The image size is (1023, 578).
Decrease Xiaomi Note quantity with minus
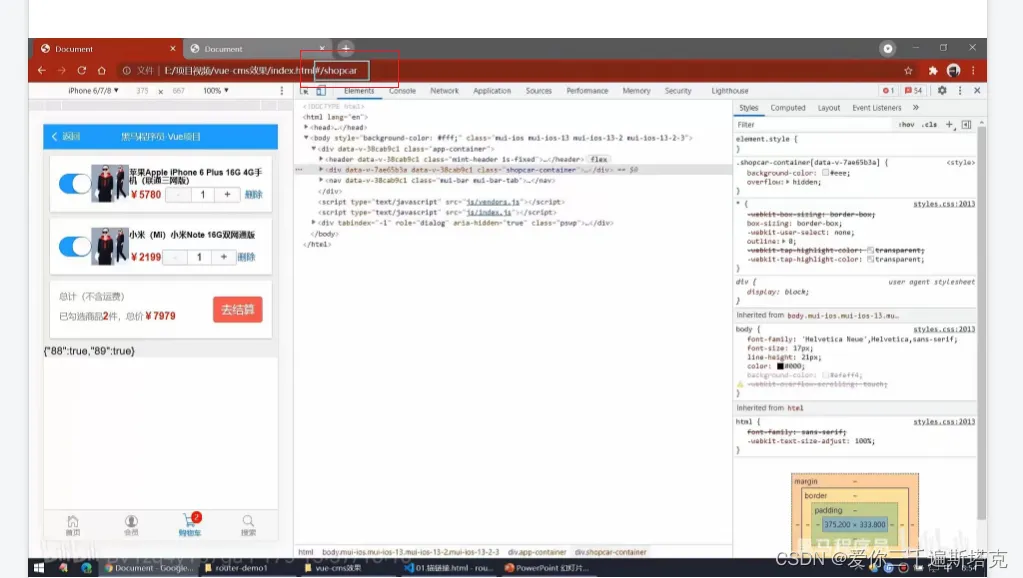pos(175,257)
